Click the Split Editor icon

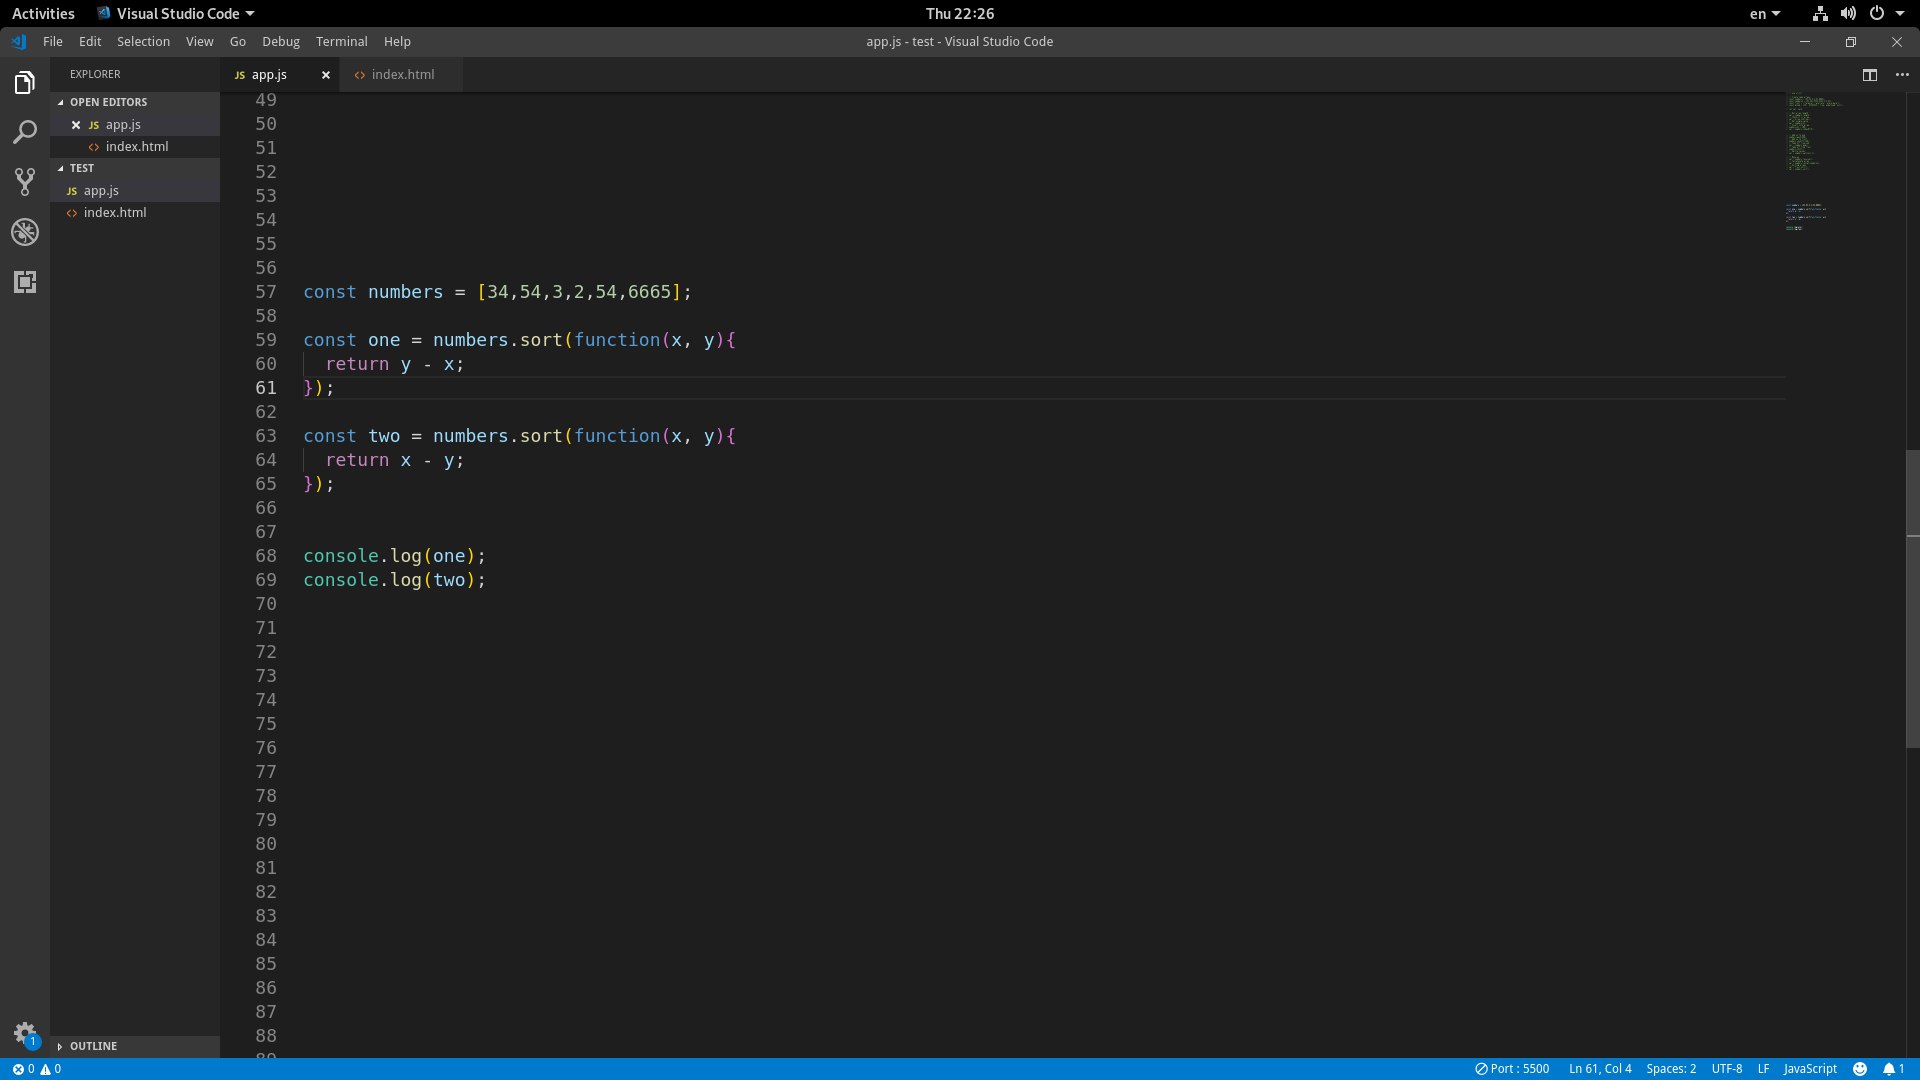1869,75
